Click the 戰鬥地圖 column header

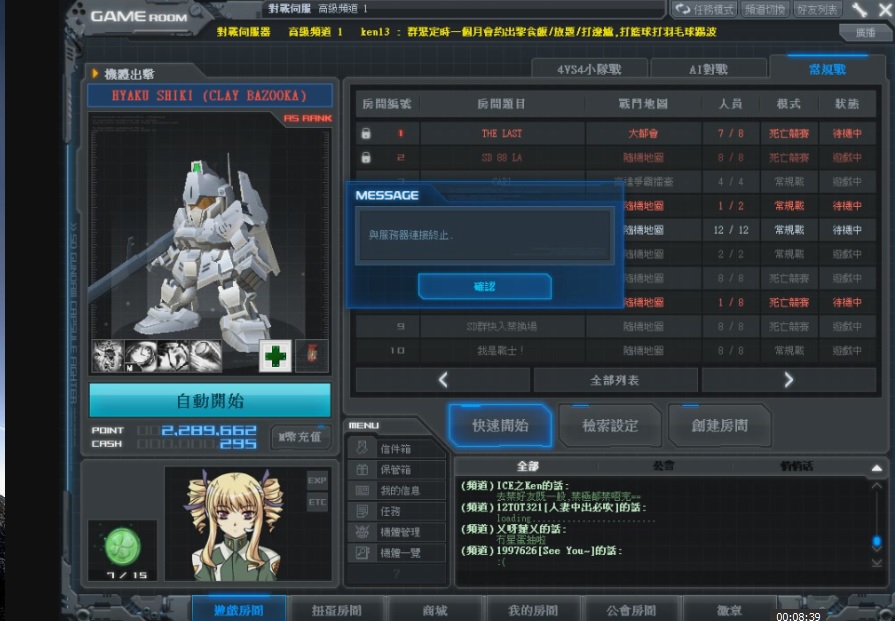(x=643, y=104)
